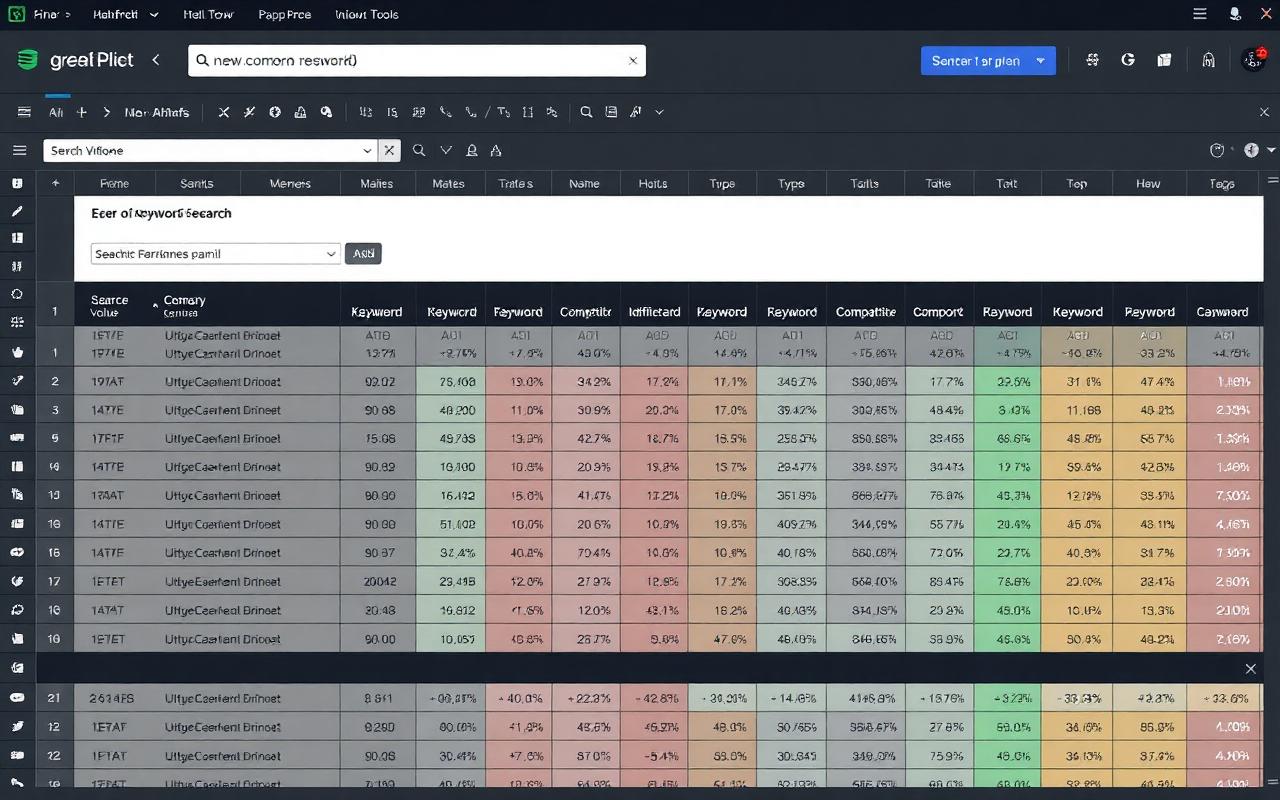Expand the down chevron after the filter search icon
The image size is (1280, 800).
[x=446, y=150]
